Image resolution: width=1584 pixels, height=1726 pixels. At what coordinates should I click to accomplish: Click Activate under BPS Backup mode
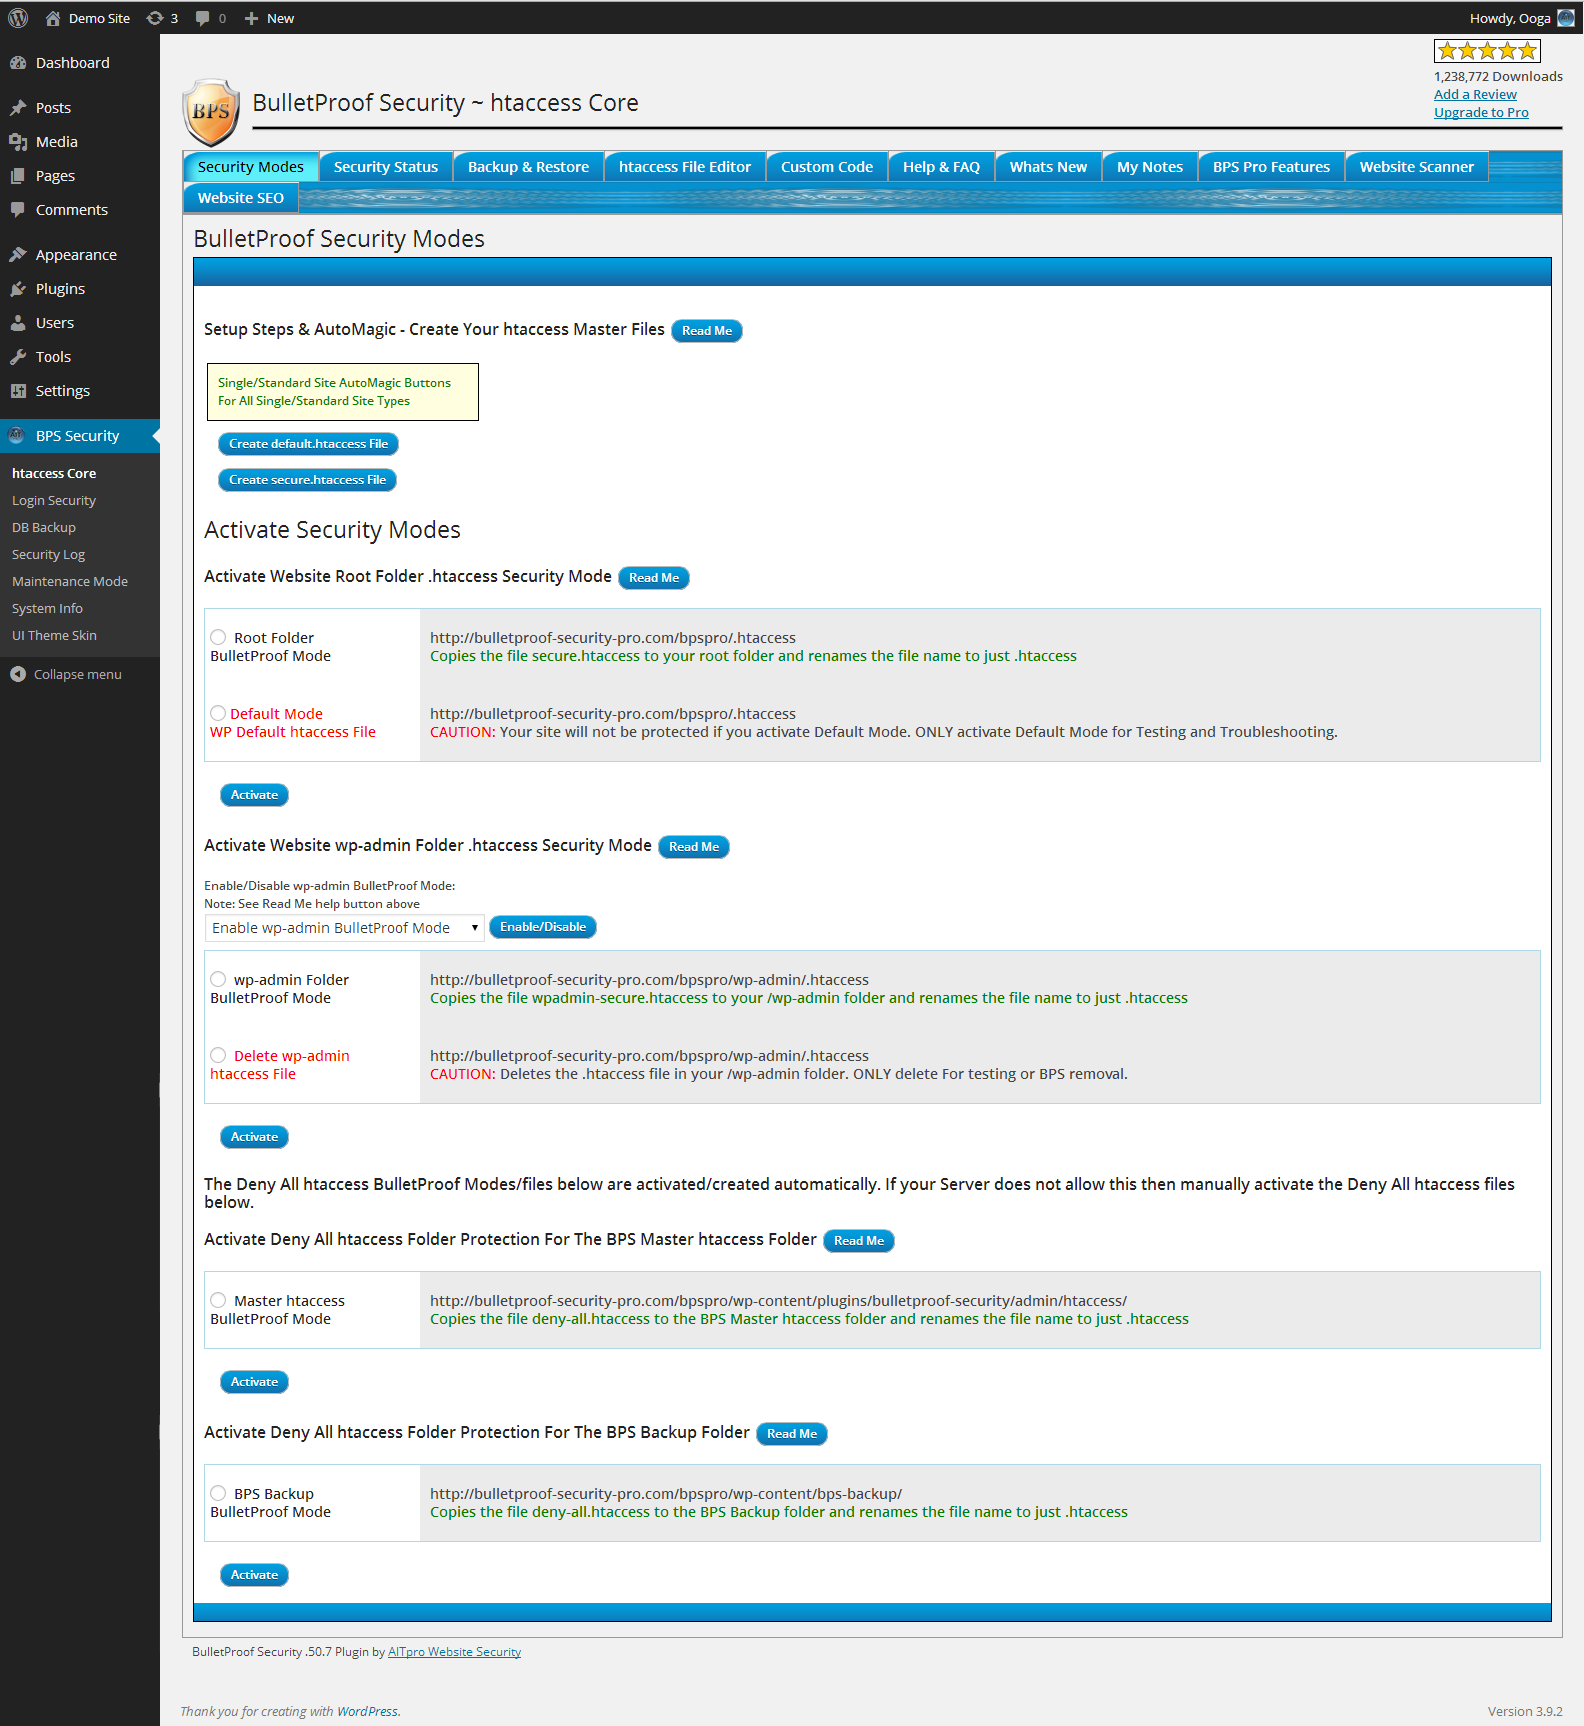(254, 1575)
